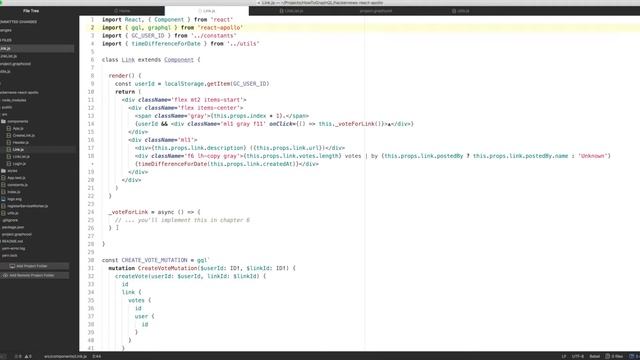Open CreateLink.js in file tree
Image resolution: width=640 pixels, height=360 pixels.
[x=24, y=136]
